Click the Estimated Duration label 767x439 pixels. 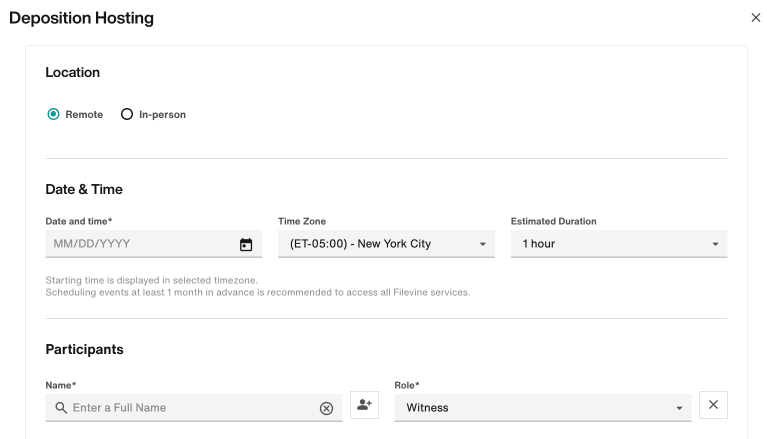(554, 221)
